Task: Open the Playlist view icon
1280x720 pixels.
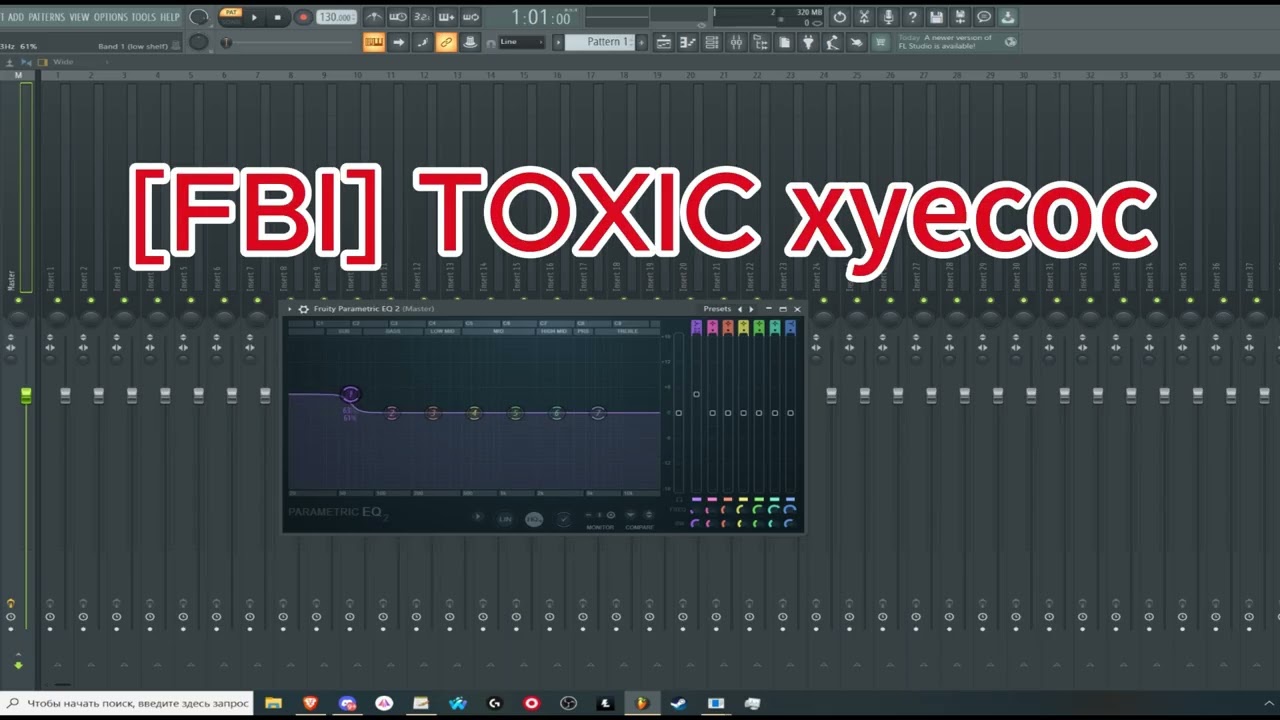Action: 664,42
